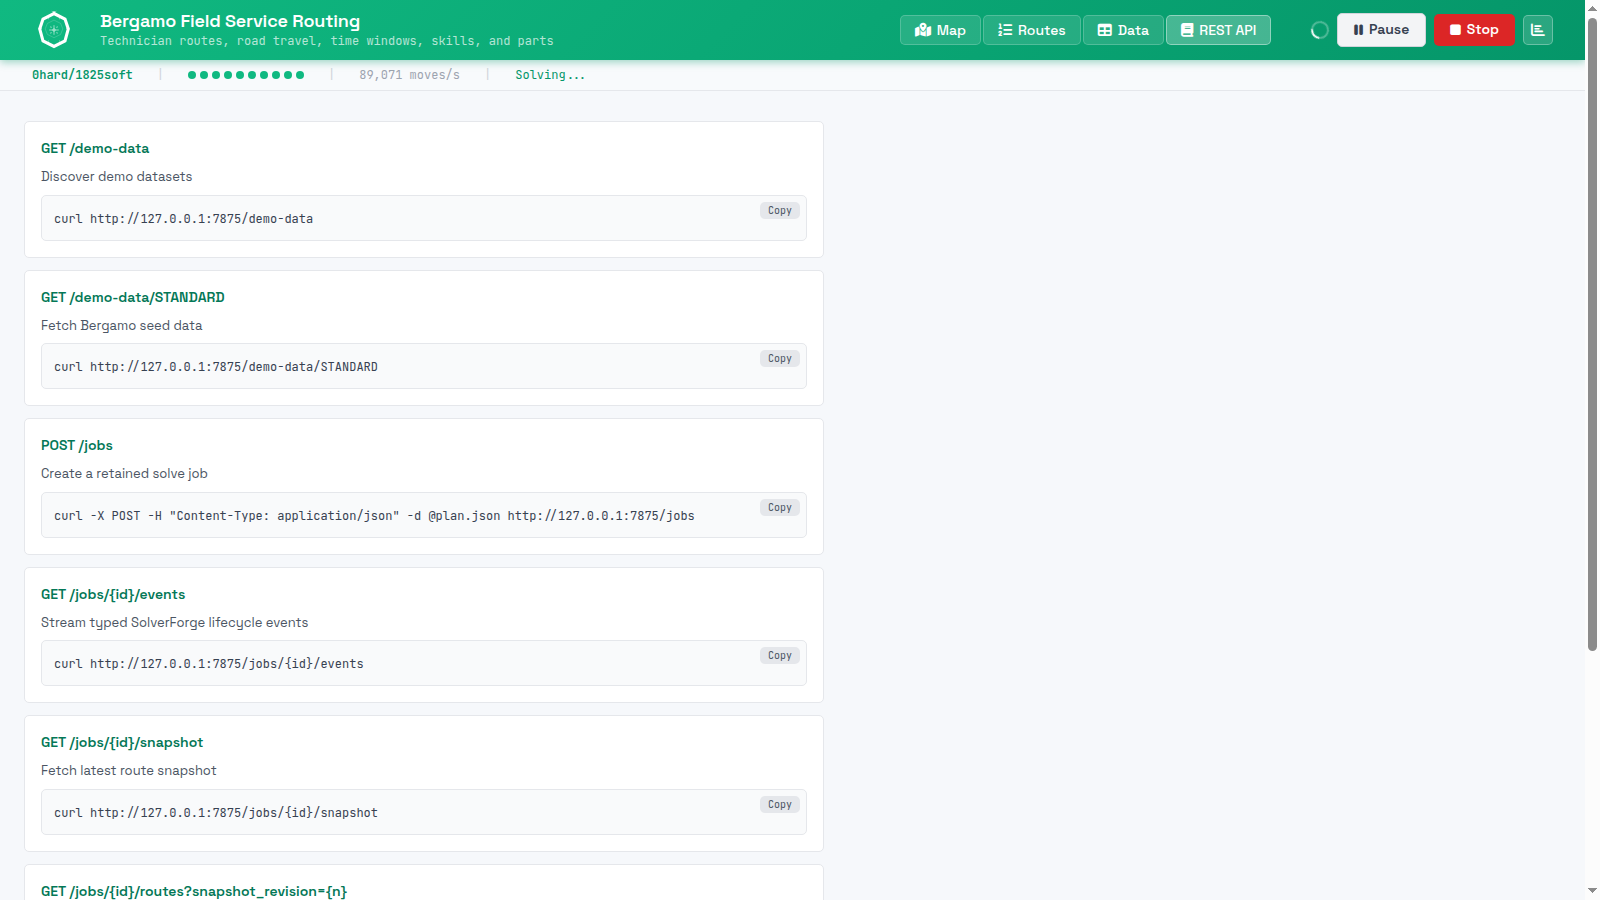The height and width of the screenshot is (900, 1600).
Task: Click the hexagon app logo icon
Action: (54, 30)
